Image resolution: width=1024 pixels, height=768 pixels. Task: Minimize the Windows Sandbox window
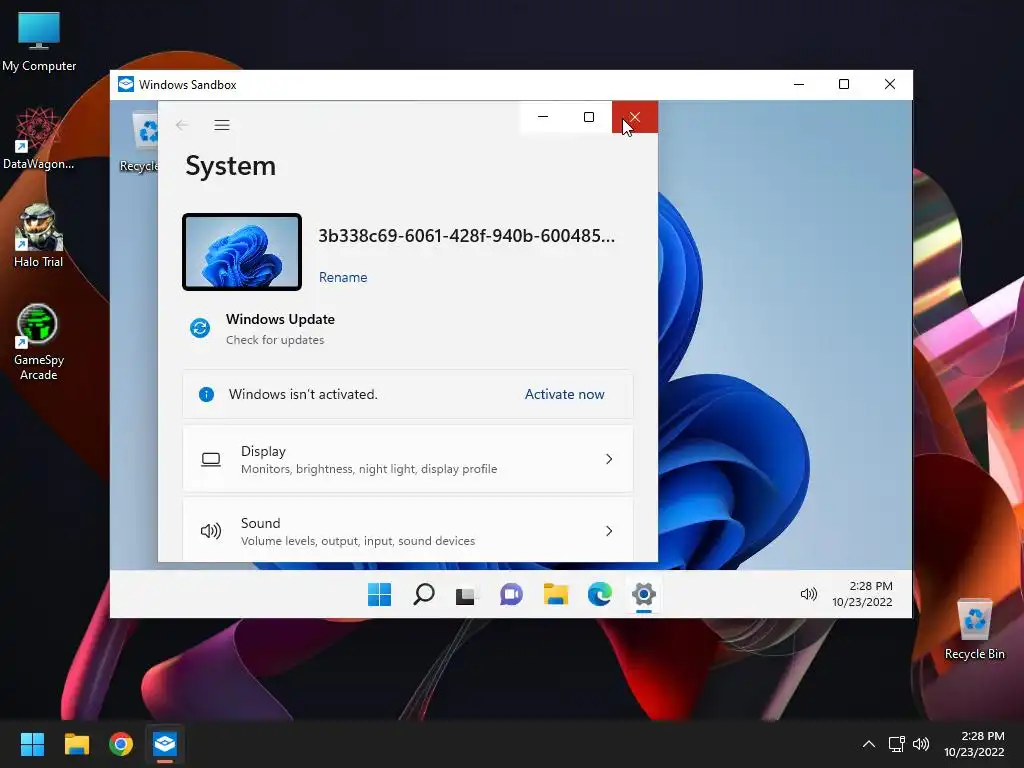pyautogui.click(x=799, y=84)
